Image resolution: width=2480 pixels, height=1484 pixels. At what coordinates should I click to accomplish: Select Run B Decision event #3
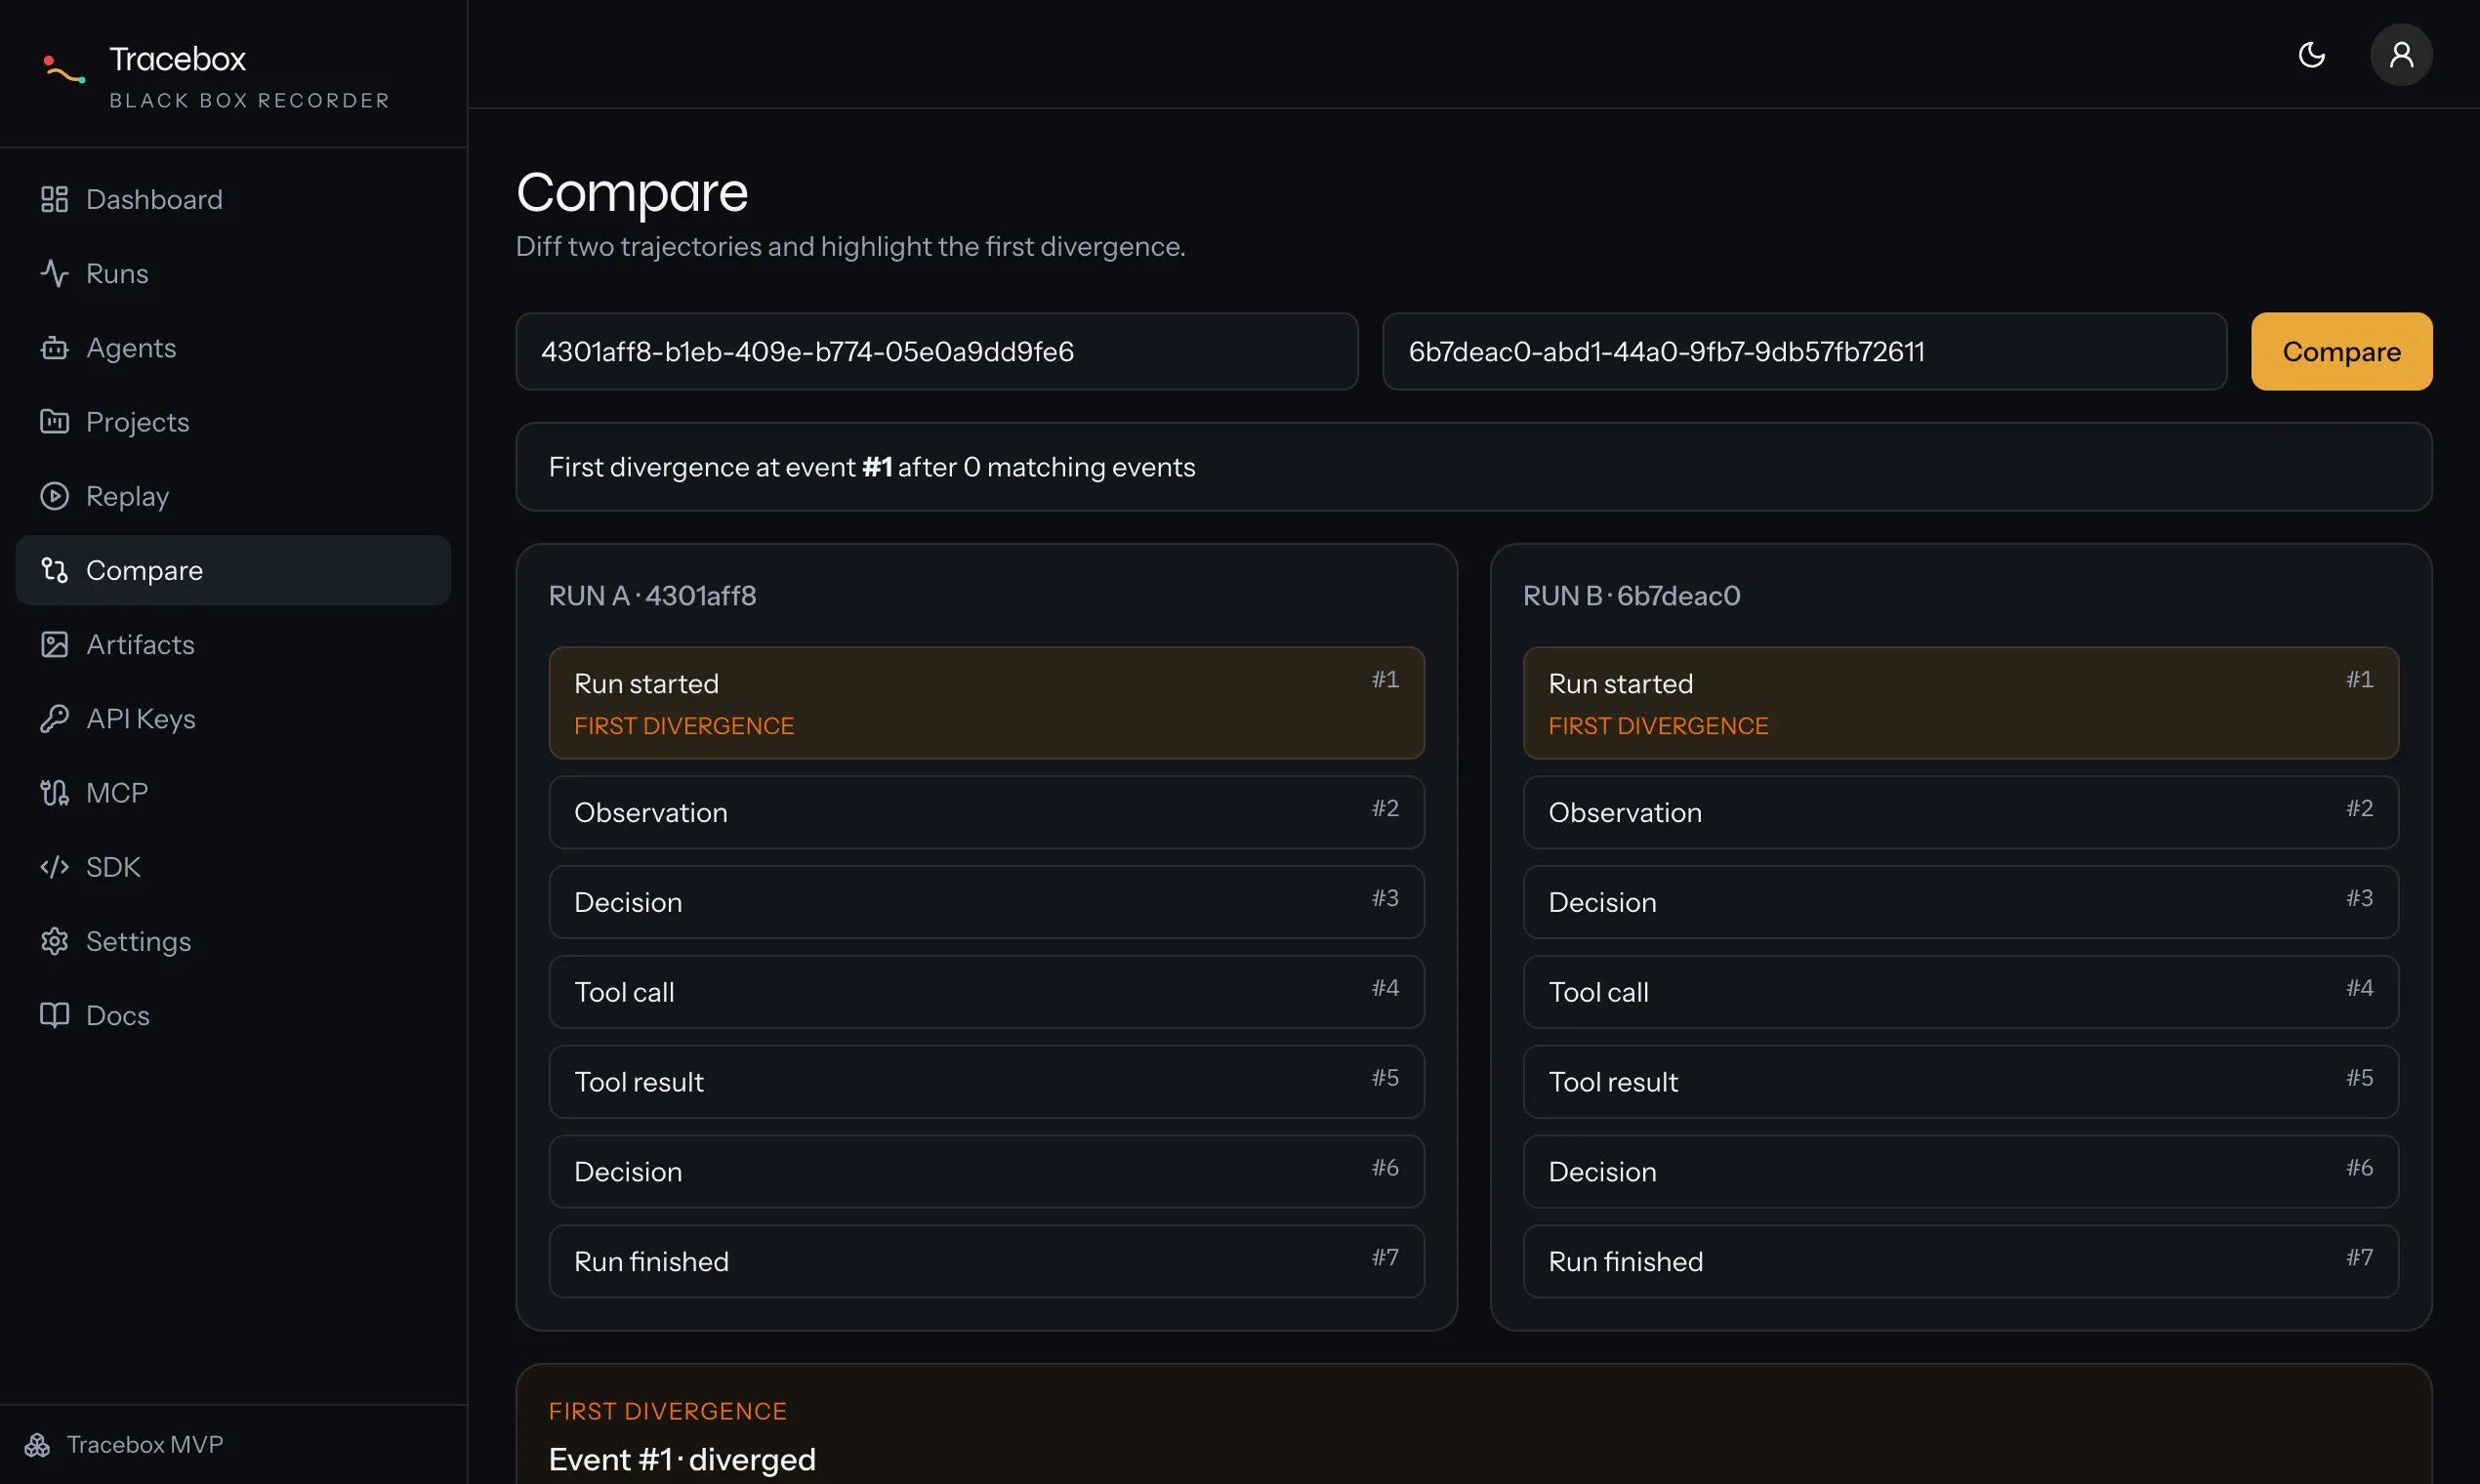tap(1960, 902)
